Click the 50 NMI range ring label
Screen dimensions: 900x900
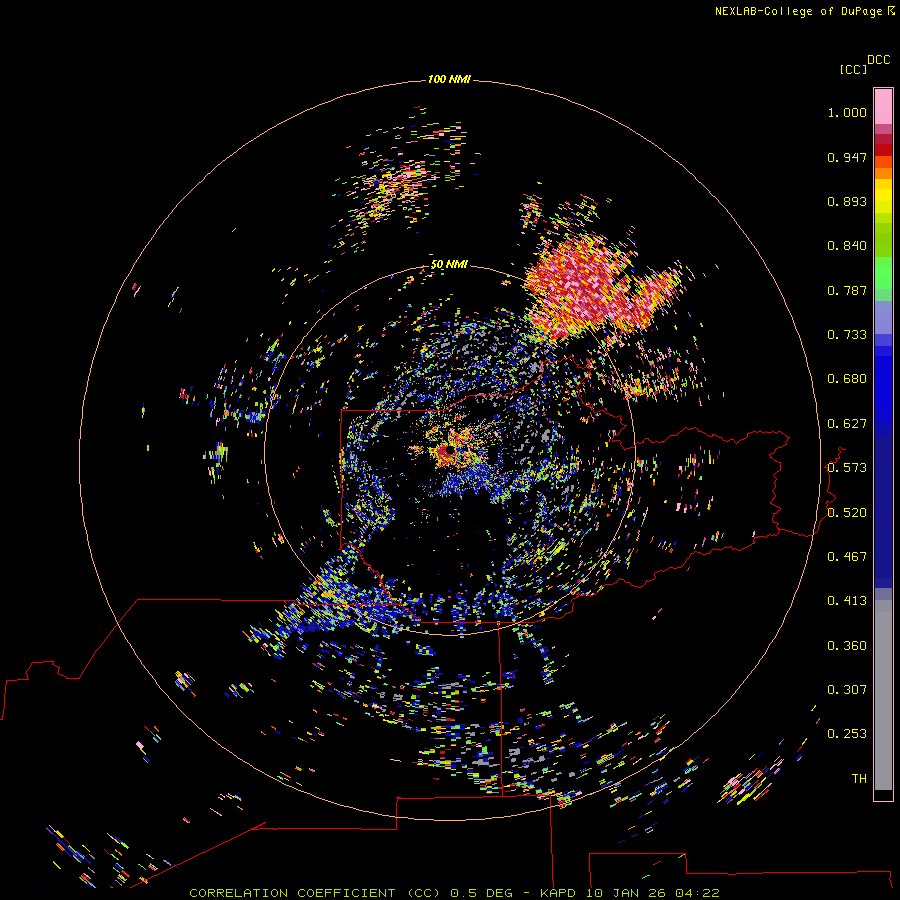pos(449,264)
